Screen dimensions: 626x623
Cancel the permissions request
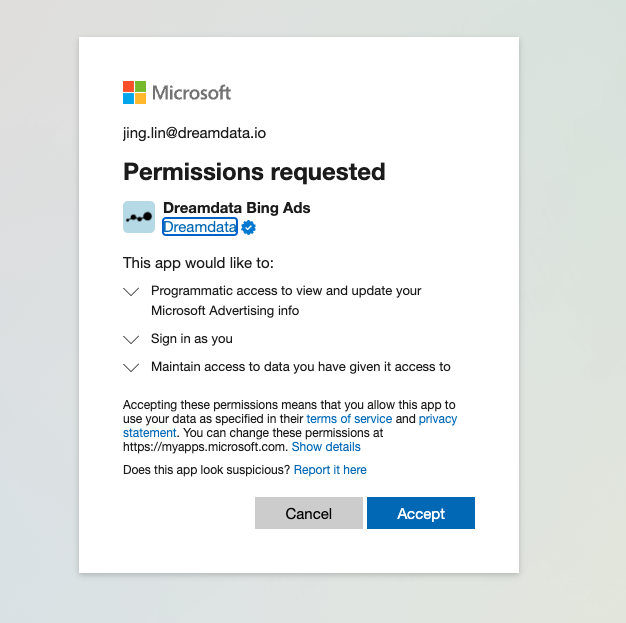point(309,513)
